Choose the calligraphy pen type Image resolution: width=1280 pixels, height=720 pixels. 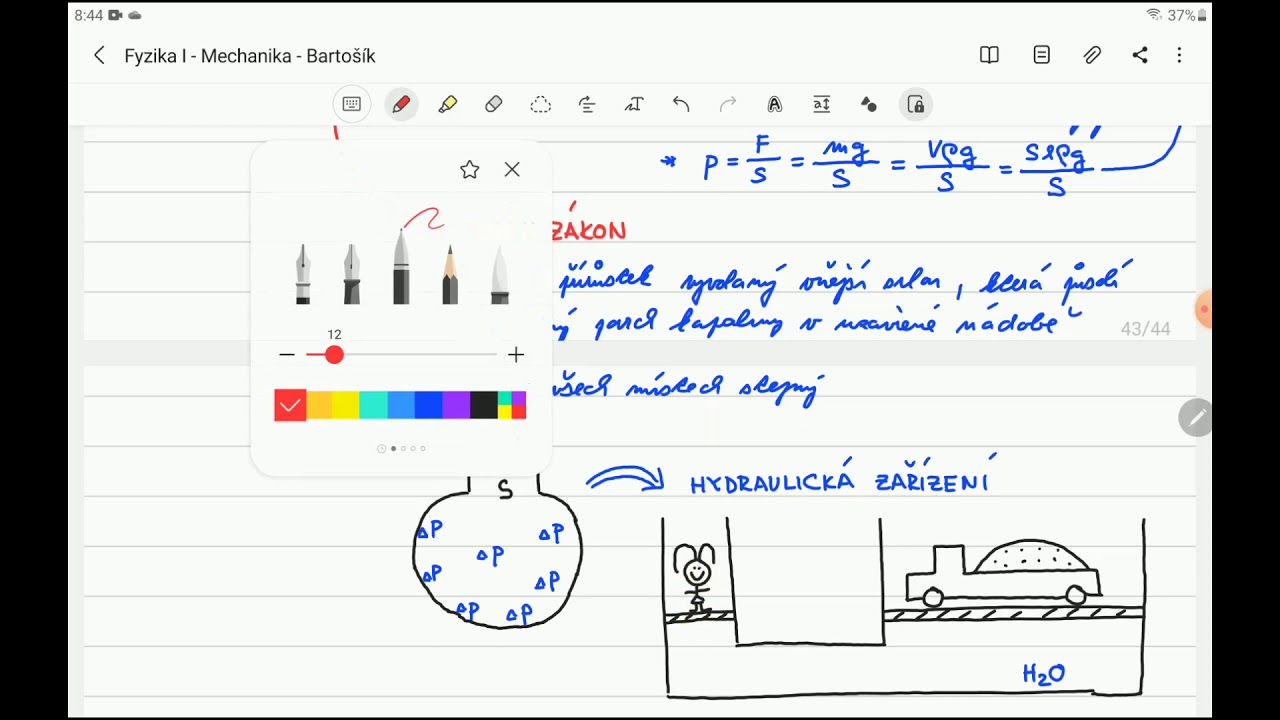pos(352,273)
